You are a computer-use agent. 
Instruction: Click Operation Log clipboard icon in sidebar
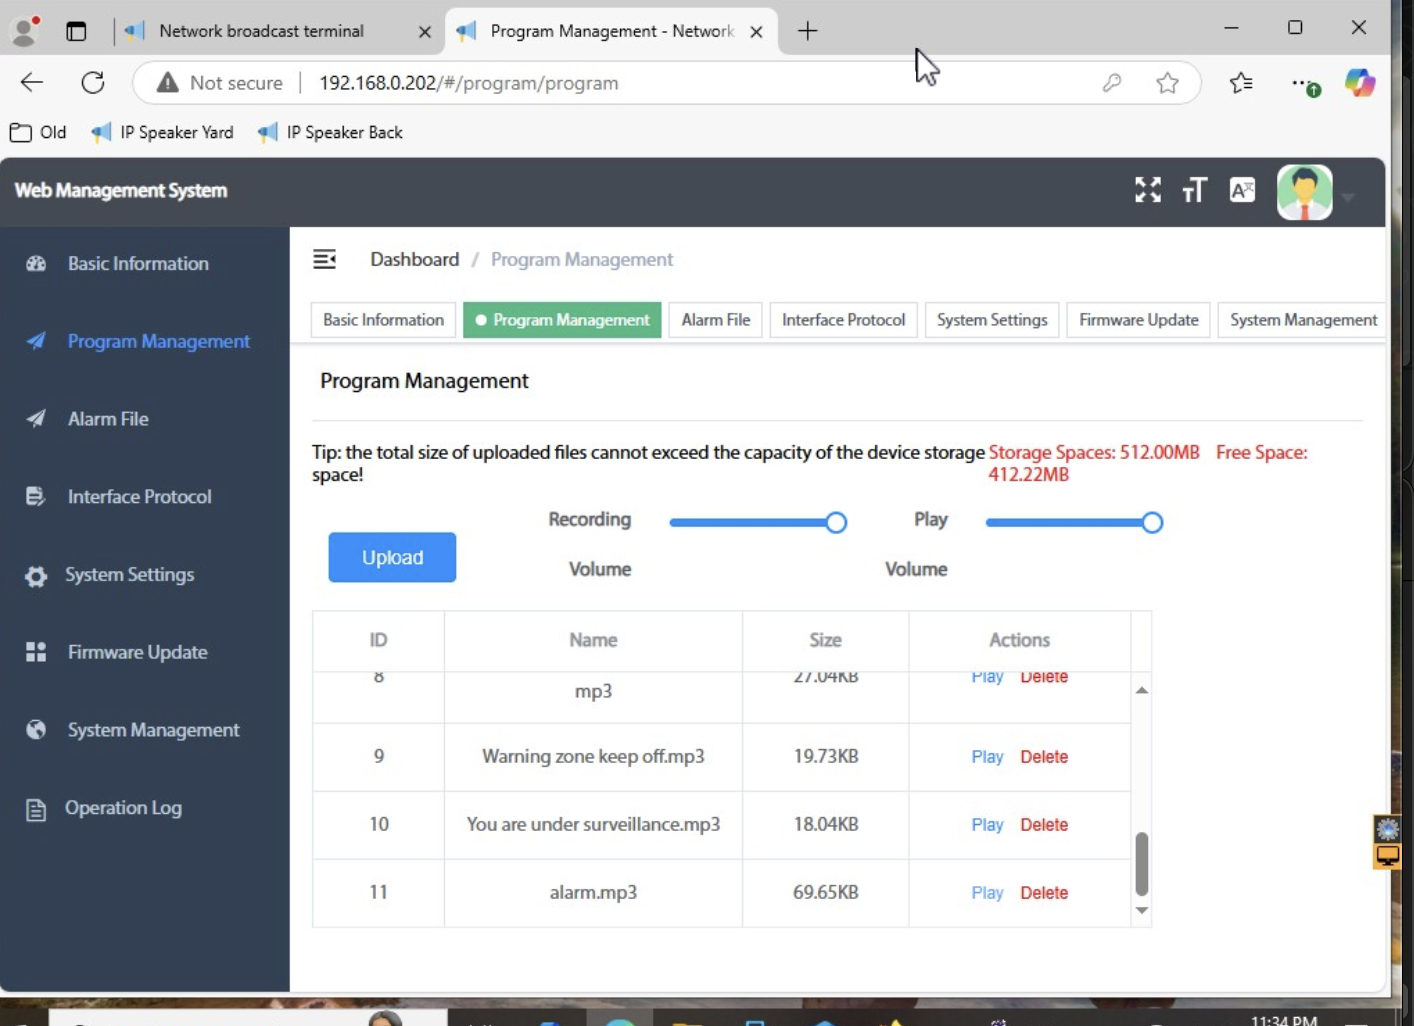(x=36, y=809)
